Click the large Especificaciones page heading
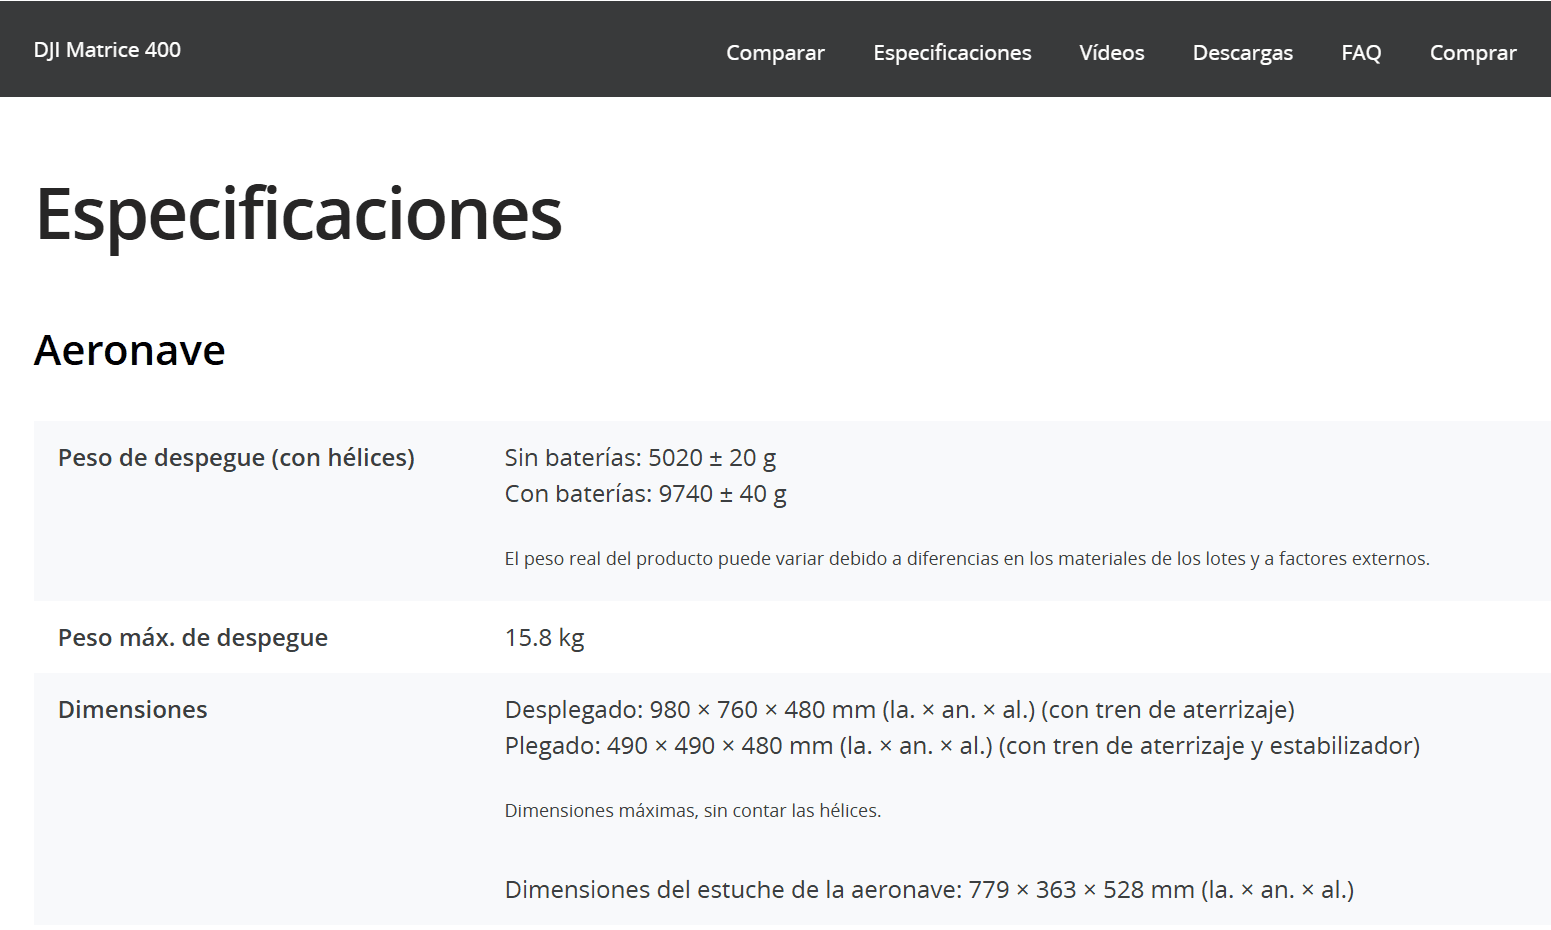Screen dimensions: 1551x930 point(299,215)
